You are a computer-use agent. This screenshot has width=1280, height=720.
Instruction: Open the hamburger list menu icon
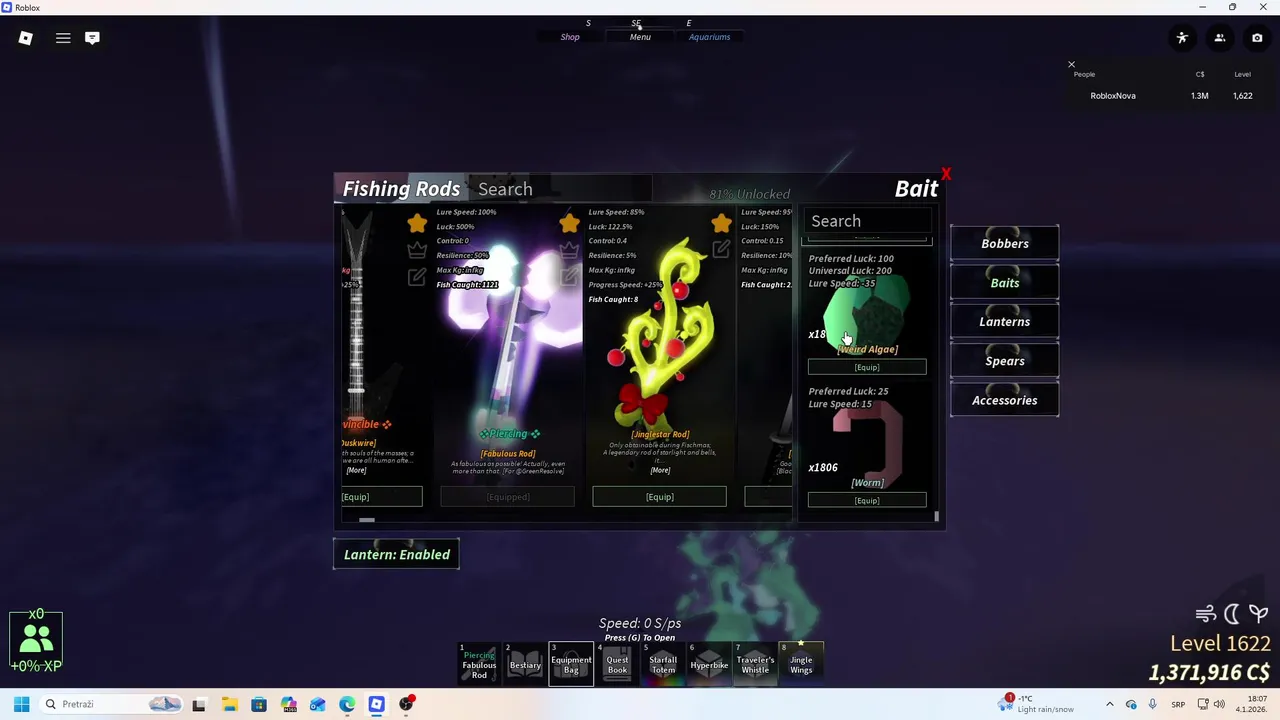[x=63, y=38]
